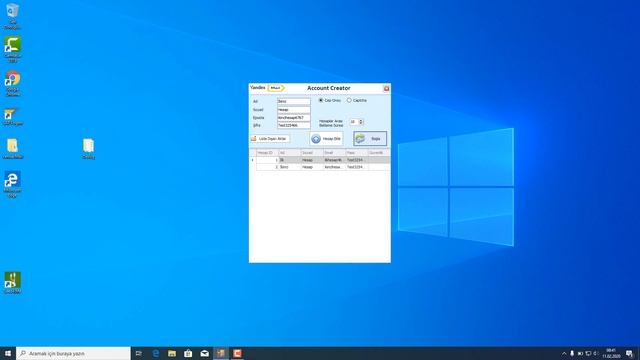This screenshot has width=640, height=360.
Task: Open Google Chrome desktop shortcut
Action: (12, 84)
